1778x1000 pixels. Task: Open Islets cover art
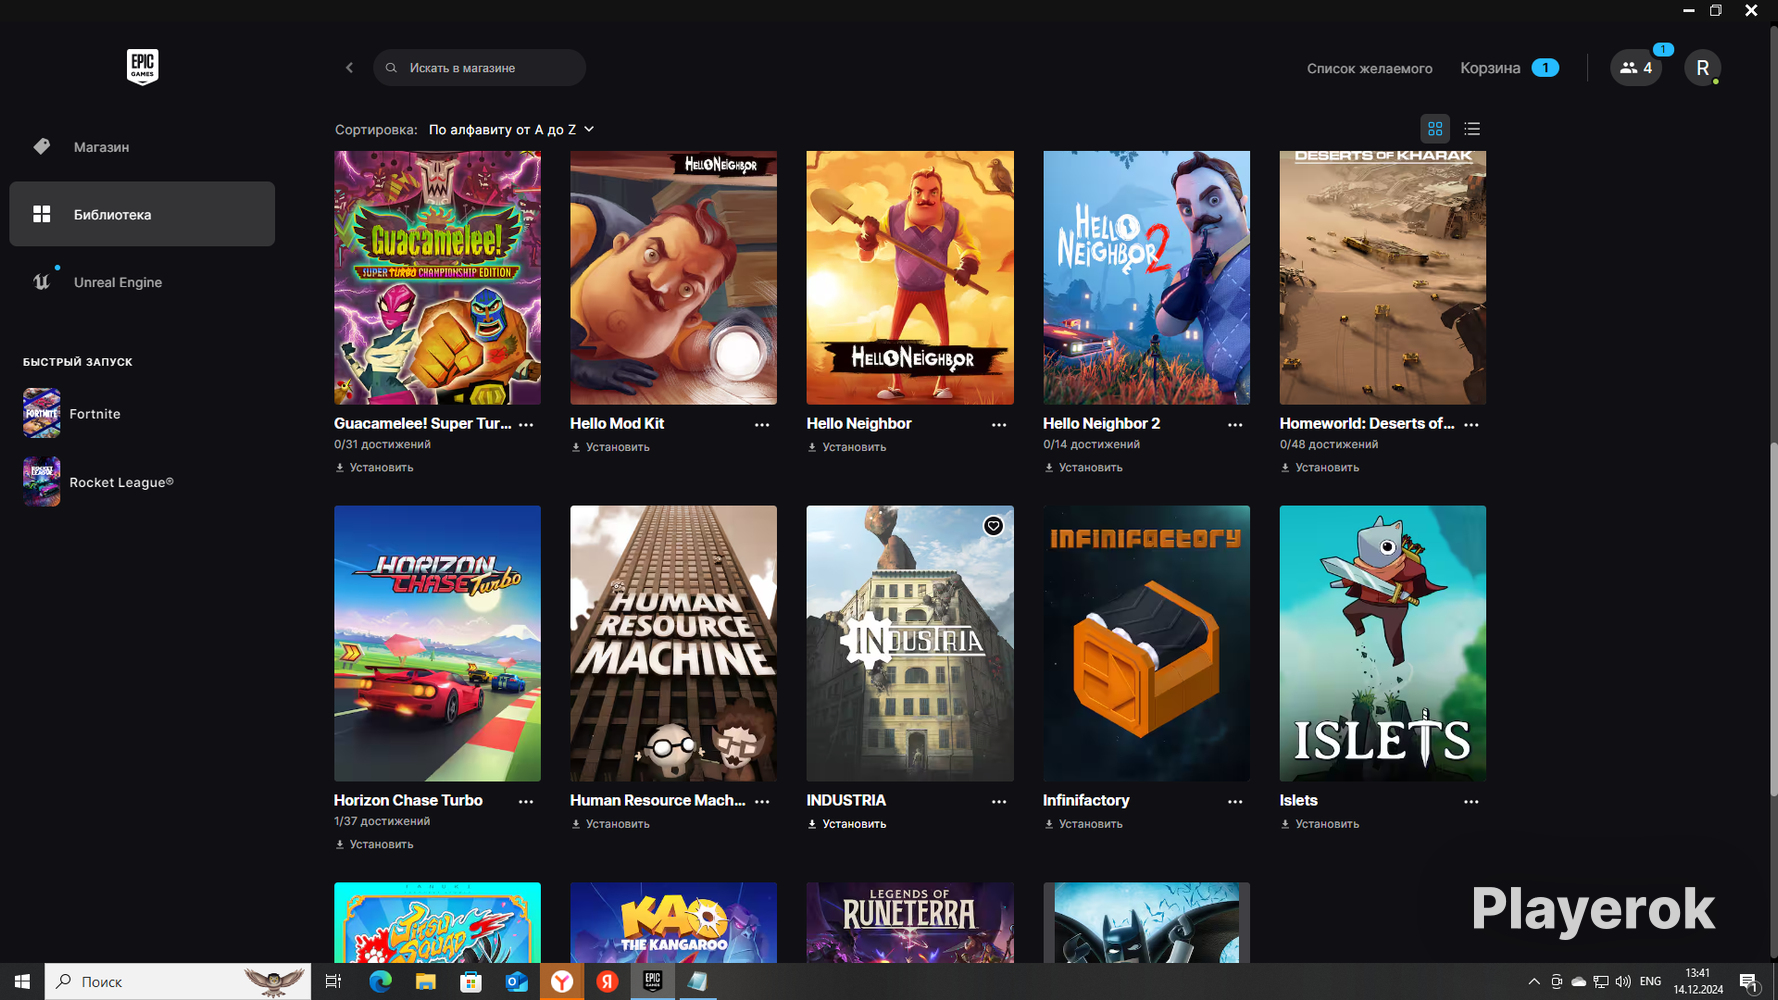point(1383,643)
